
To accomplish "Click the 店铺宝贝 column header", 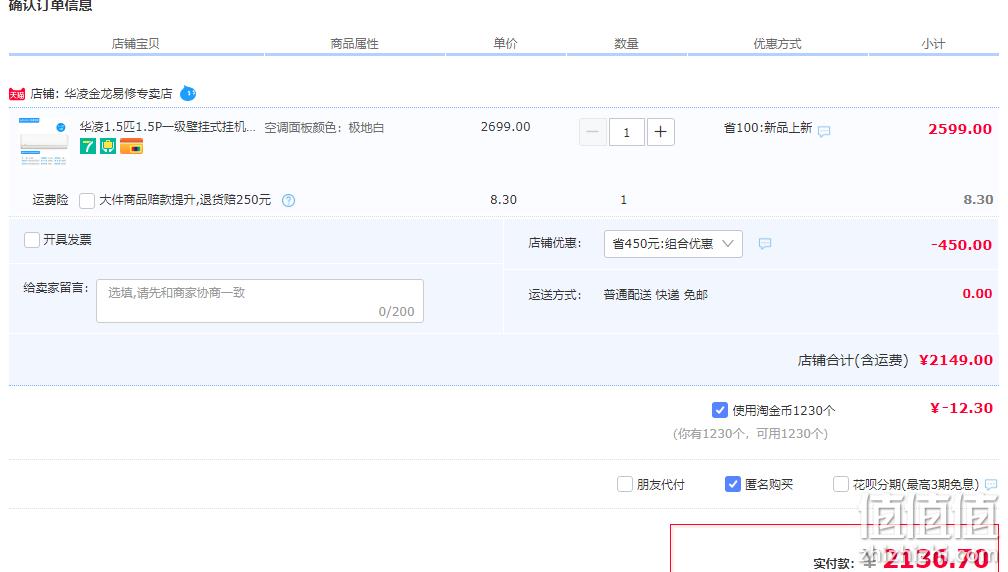I will pos(136,44).
